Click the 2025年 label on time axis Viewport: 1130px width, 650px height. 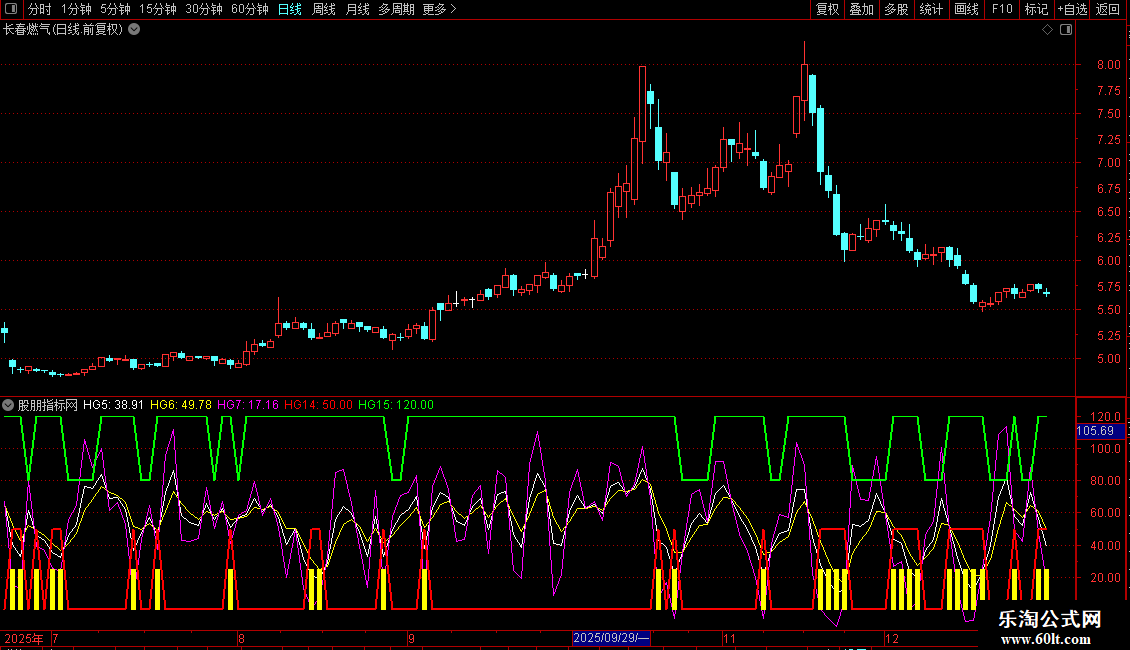tap(24, 638)
